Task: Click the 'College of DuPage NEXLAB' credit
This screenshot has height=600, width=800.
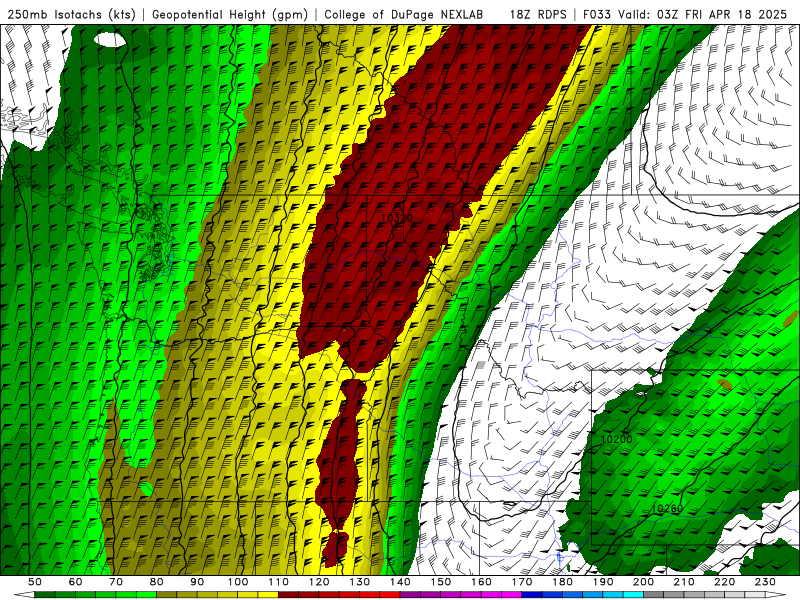Action: pyautogui.click(x=404, y=15)
